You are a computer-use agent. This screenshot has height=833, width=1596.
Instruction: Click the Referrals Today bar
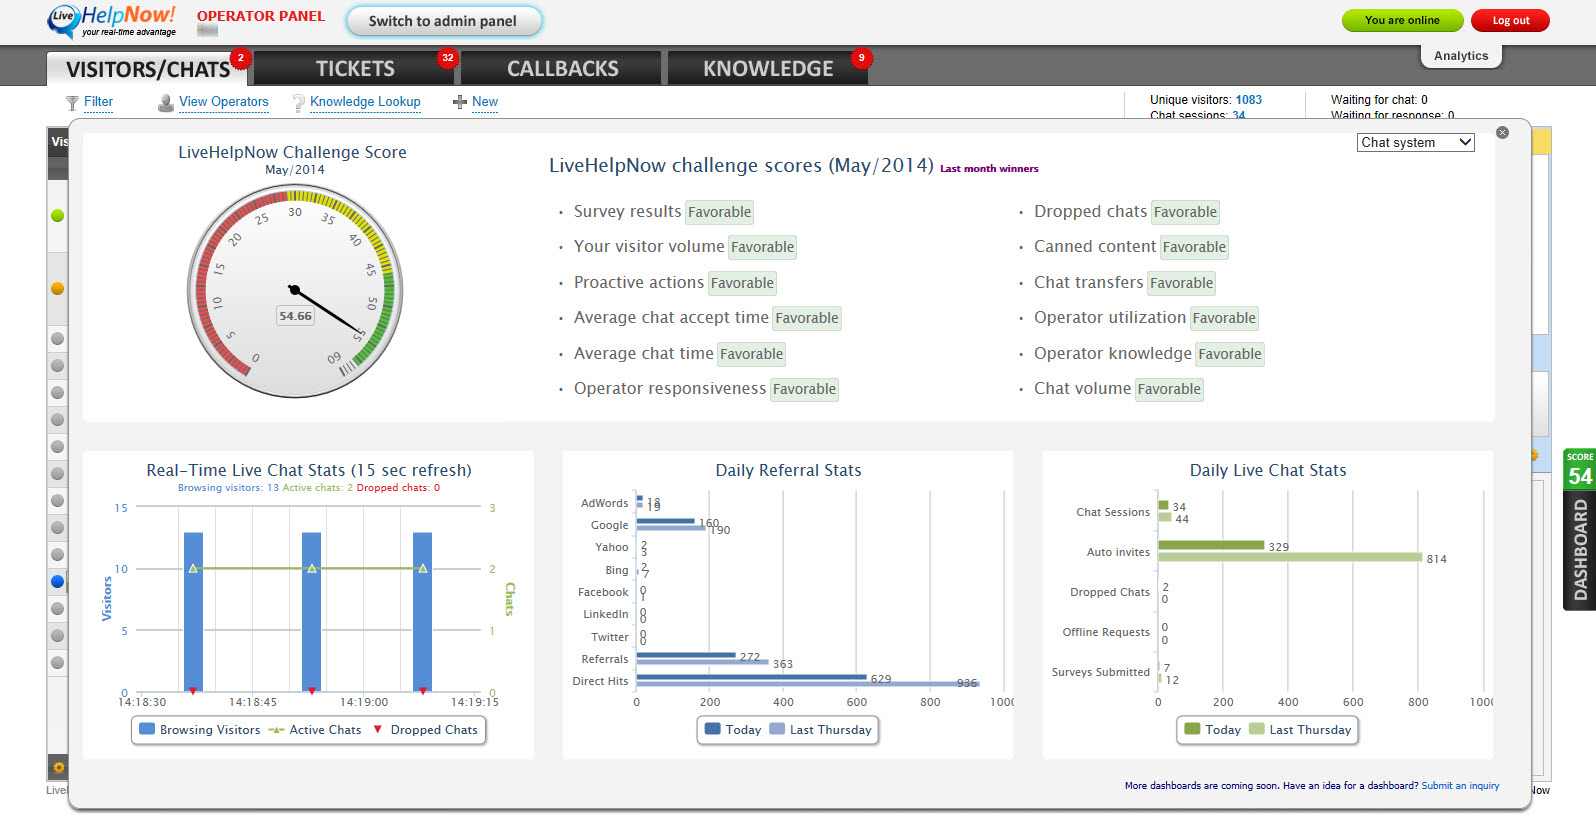686,655
